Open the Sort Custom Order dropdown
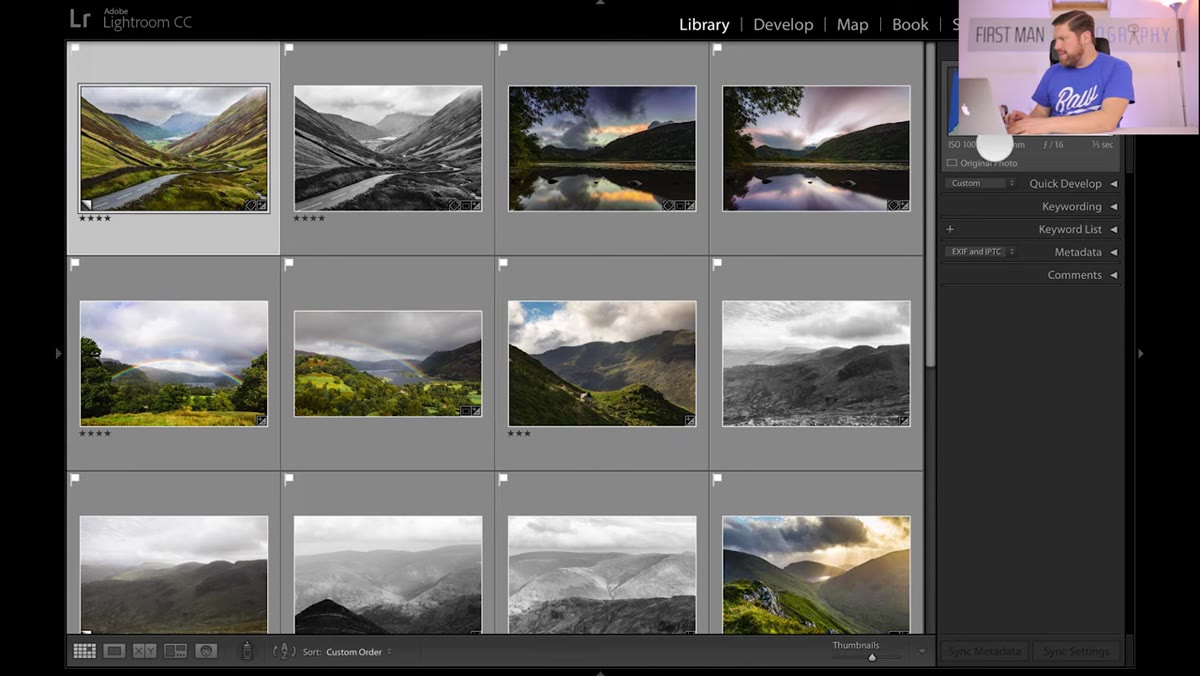Viewport: 1200px width, 676px height. [x=358, y=652]
